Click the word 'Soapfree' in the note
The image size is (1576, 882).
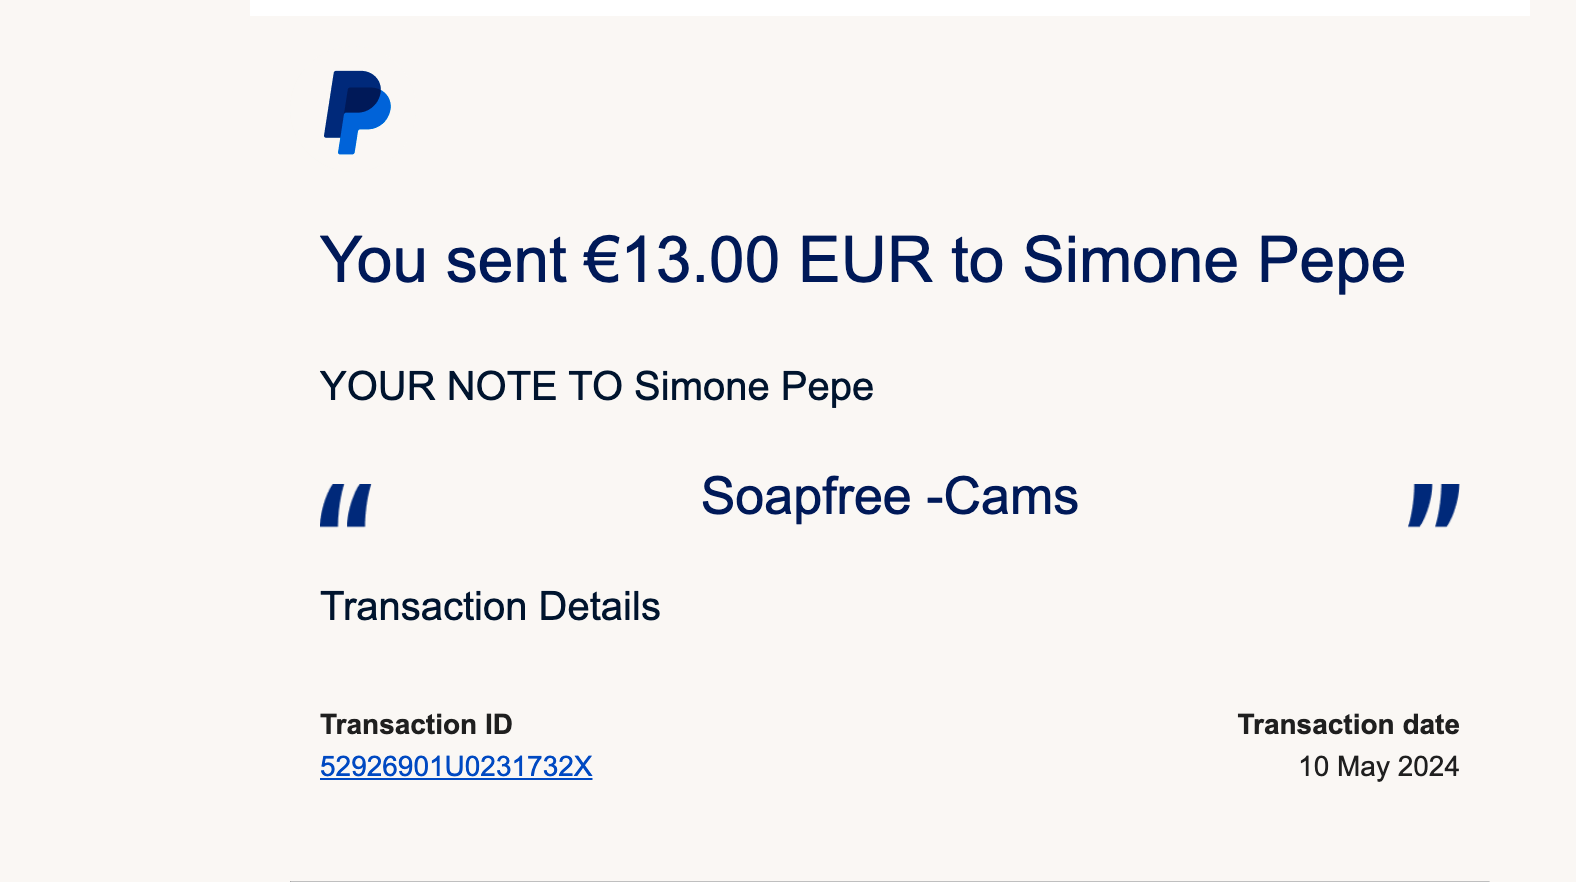pyautogui.click(x=806, y=497)
